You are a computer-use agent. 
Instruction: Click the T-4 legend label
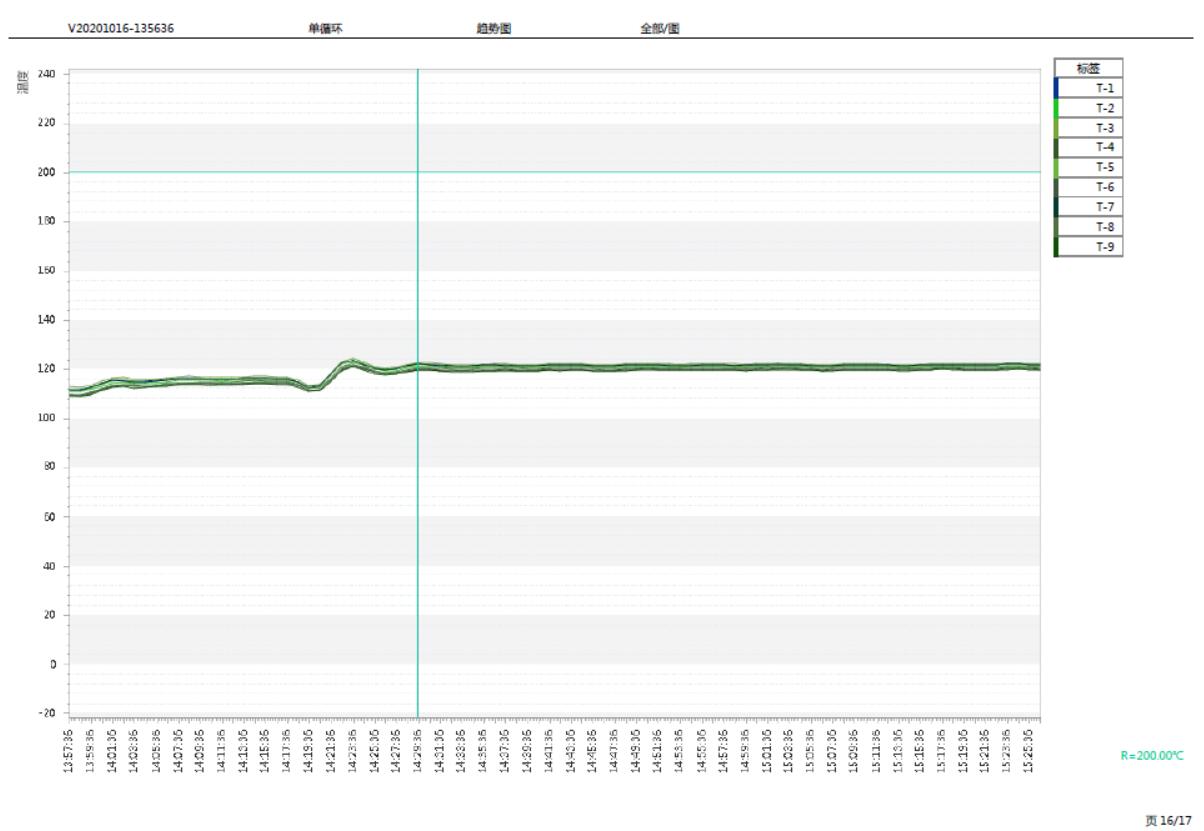[1104, 147]
